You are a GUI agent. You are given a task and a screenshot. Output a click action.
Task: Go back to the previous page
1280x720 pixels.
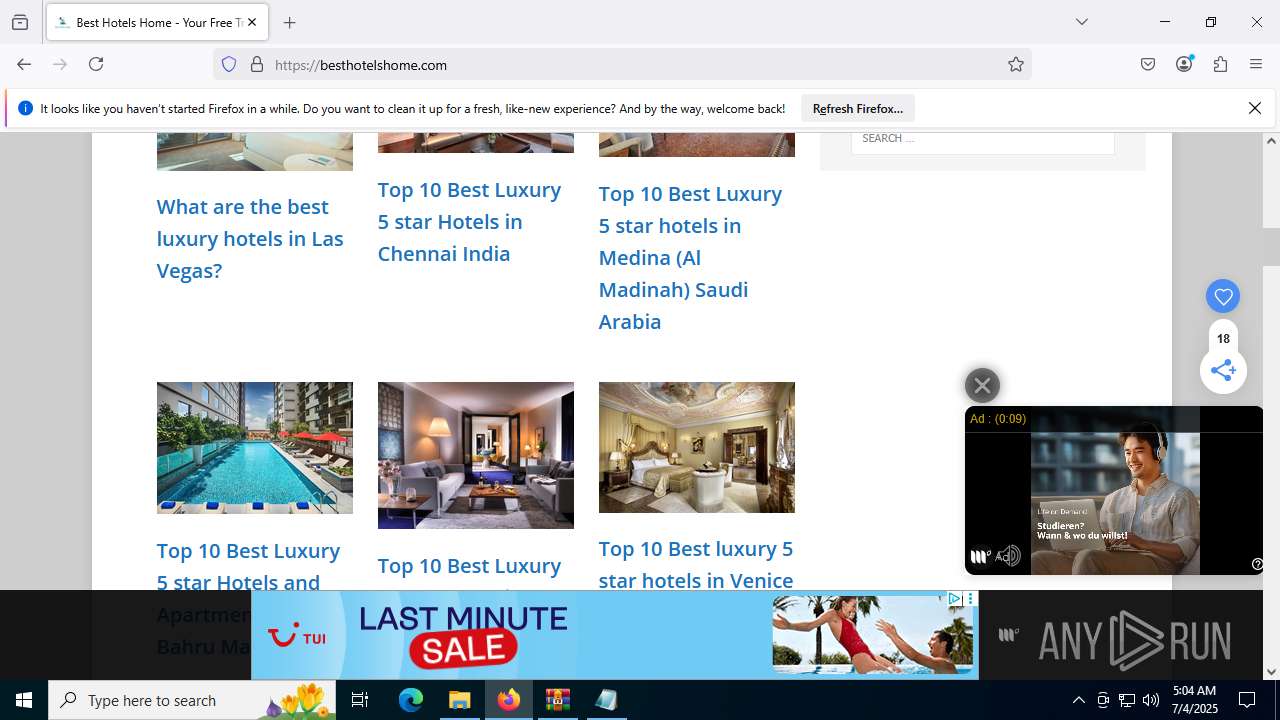pos(24,64)
